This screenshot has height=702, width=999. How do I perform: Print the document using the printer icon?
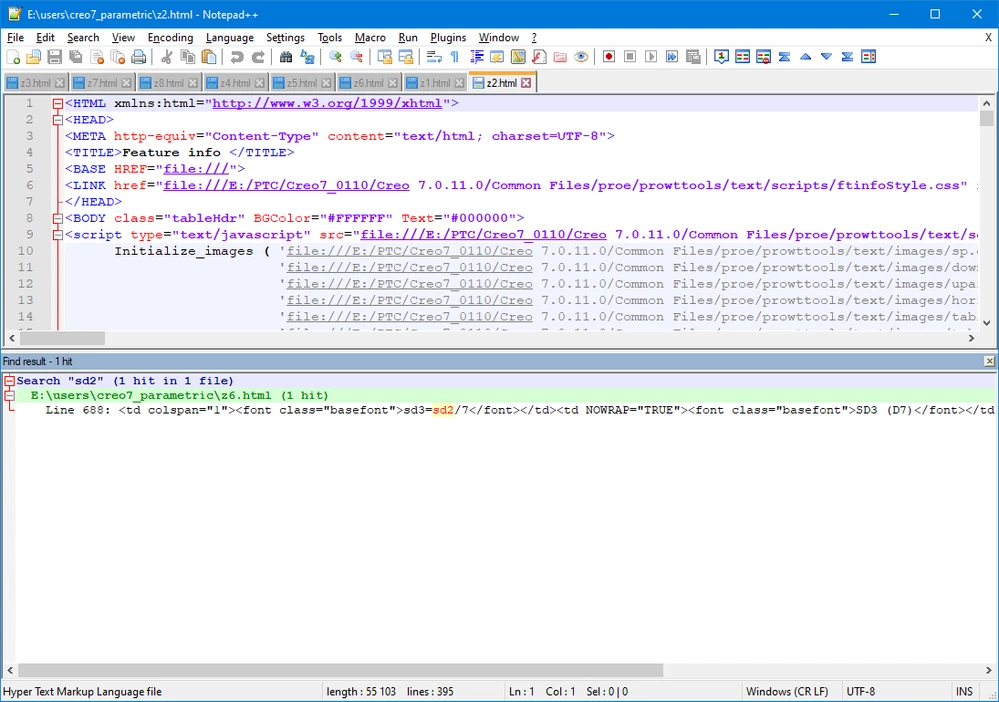pos(139,57)
